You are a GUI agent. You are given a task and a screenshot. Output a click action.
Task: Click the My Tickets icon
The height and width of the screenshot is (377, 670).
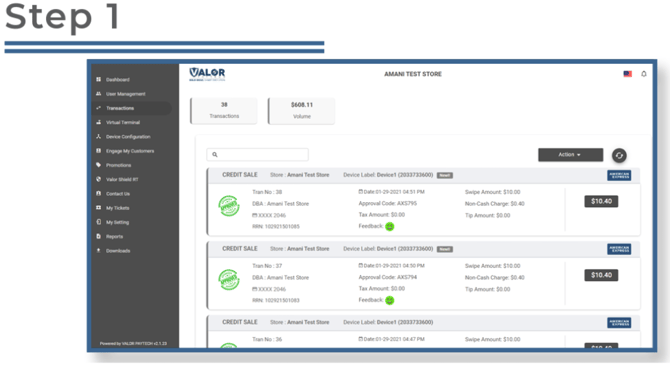(99, 208)
